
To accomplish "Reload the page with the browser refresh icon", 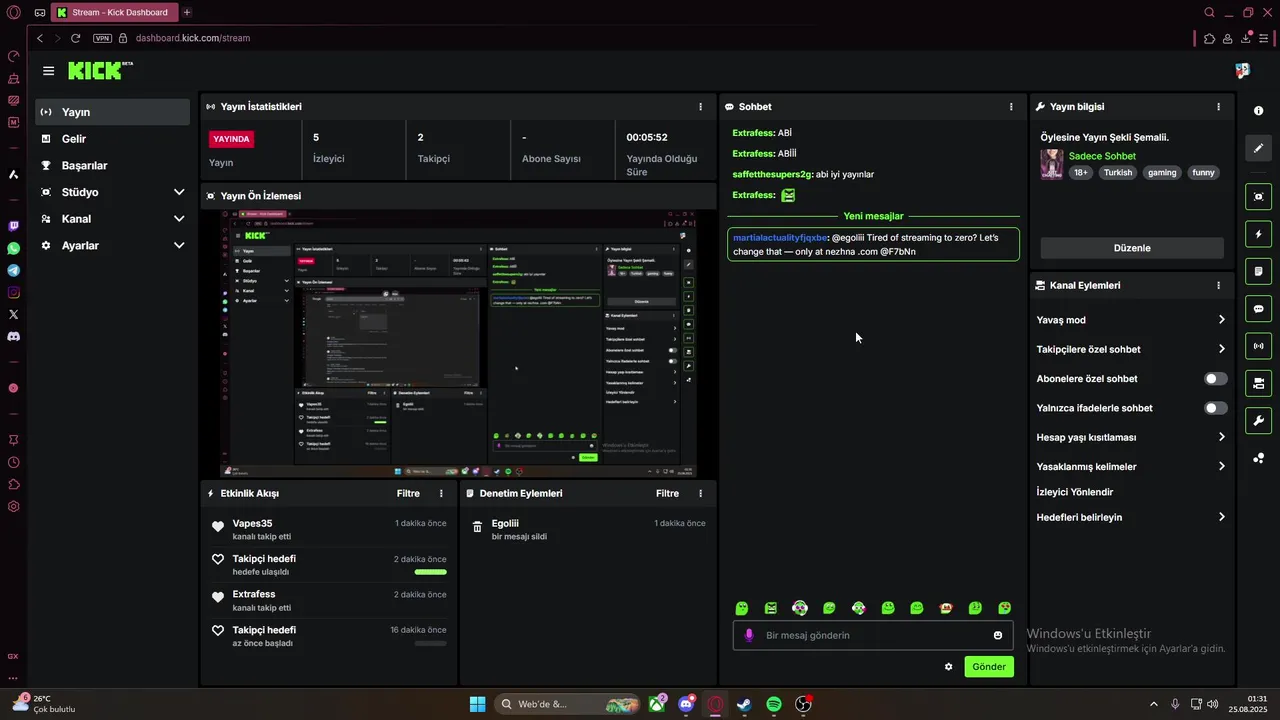I will point(75,38).
